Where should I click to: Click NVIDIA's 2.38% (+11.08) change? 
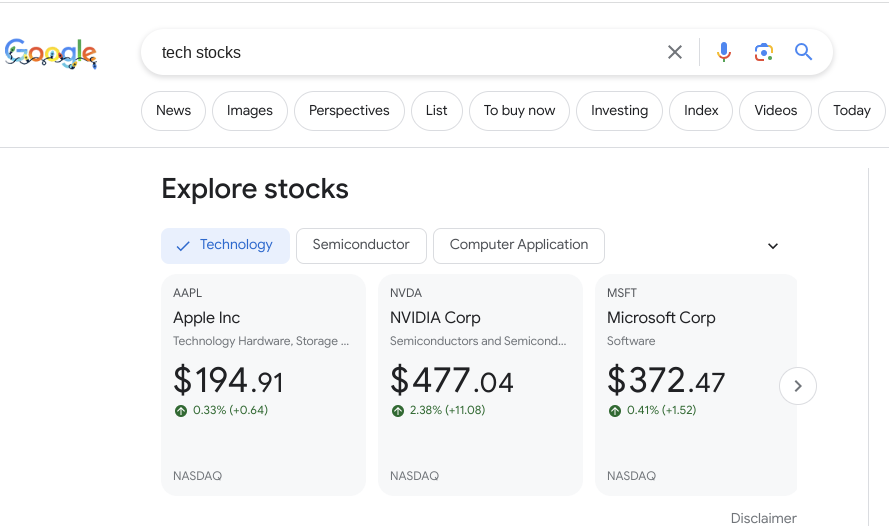[447, 410]
